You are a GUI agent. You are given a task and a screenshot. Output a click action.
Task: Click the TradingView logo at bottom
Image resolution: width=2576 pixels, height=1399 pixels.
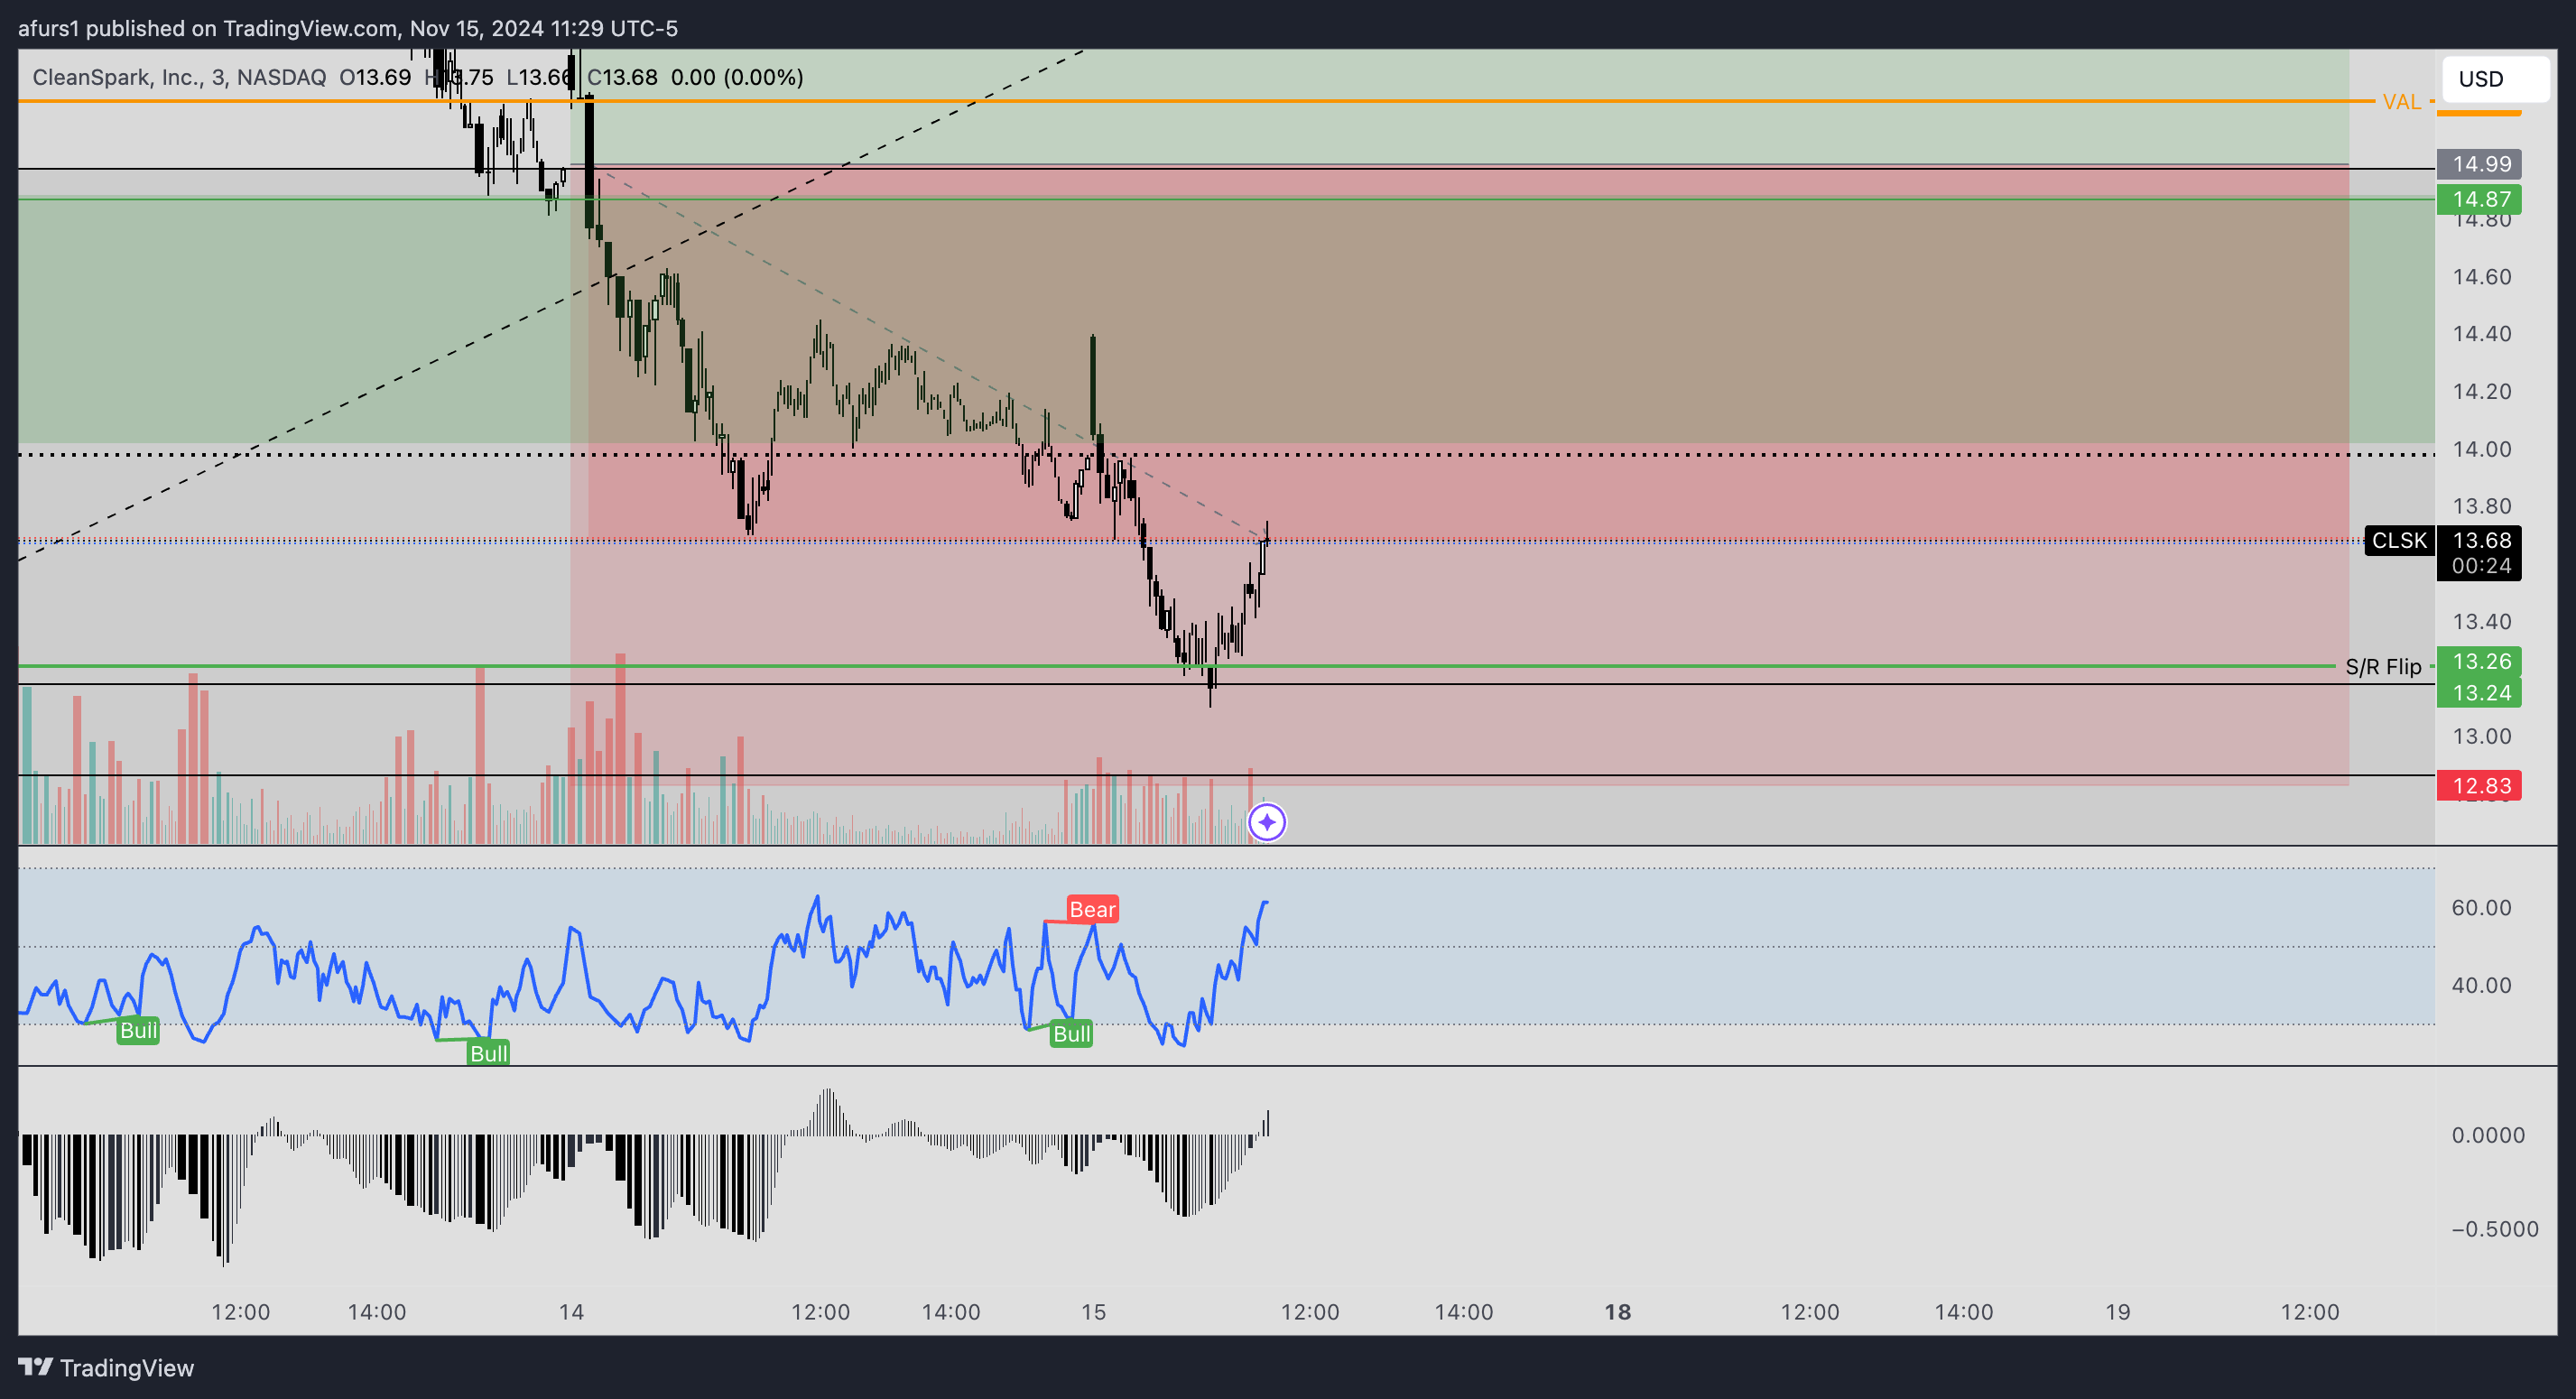pos(106,1367)
